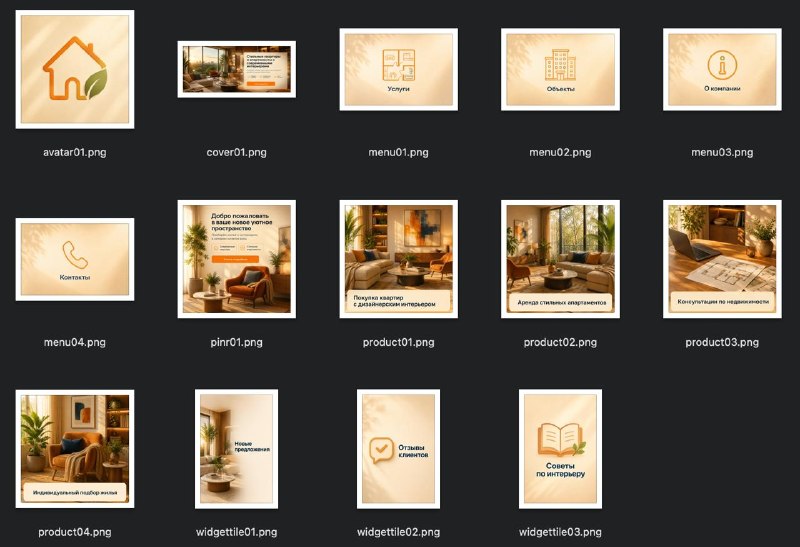Select the cover01.png banner thumbnail
The height and width of the screenshot is (547, 800).
coord(237,69)
